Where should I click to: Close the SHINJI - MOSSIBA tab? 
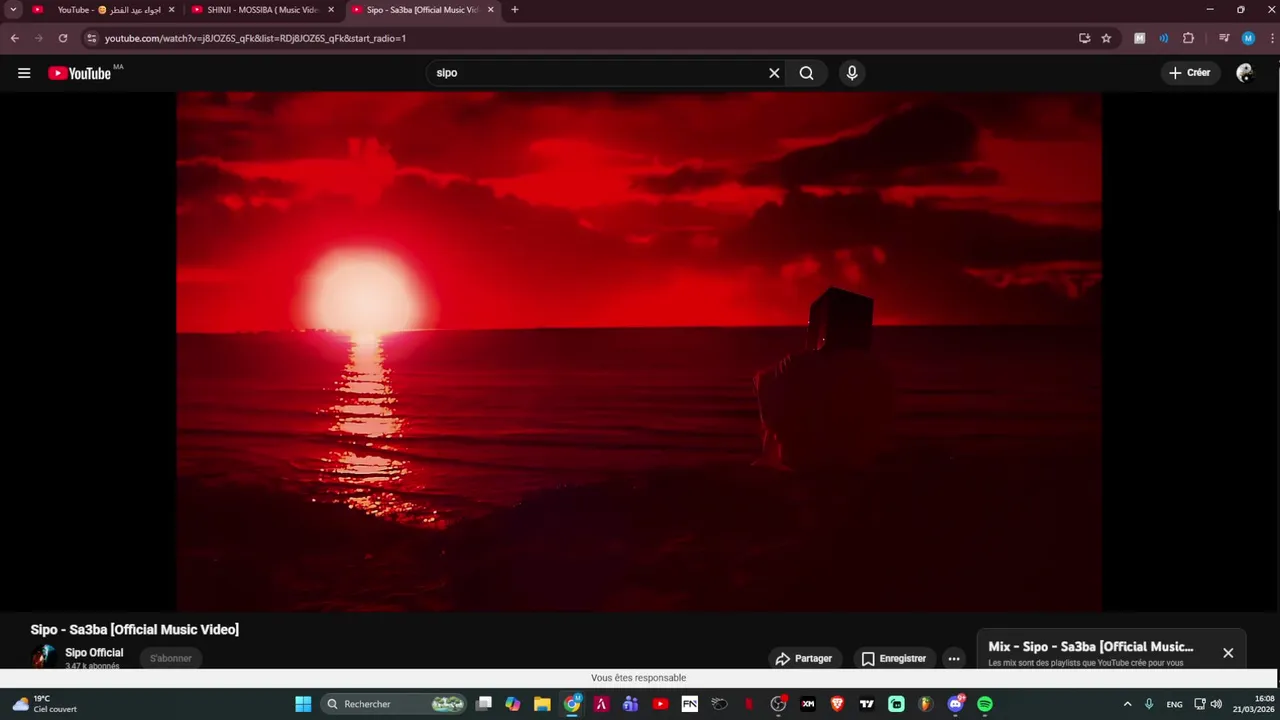331,10
